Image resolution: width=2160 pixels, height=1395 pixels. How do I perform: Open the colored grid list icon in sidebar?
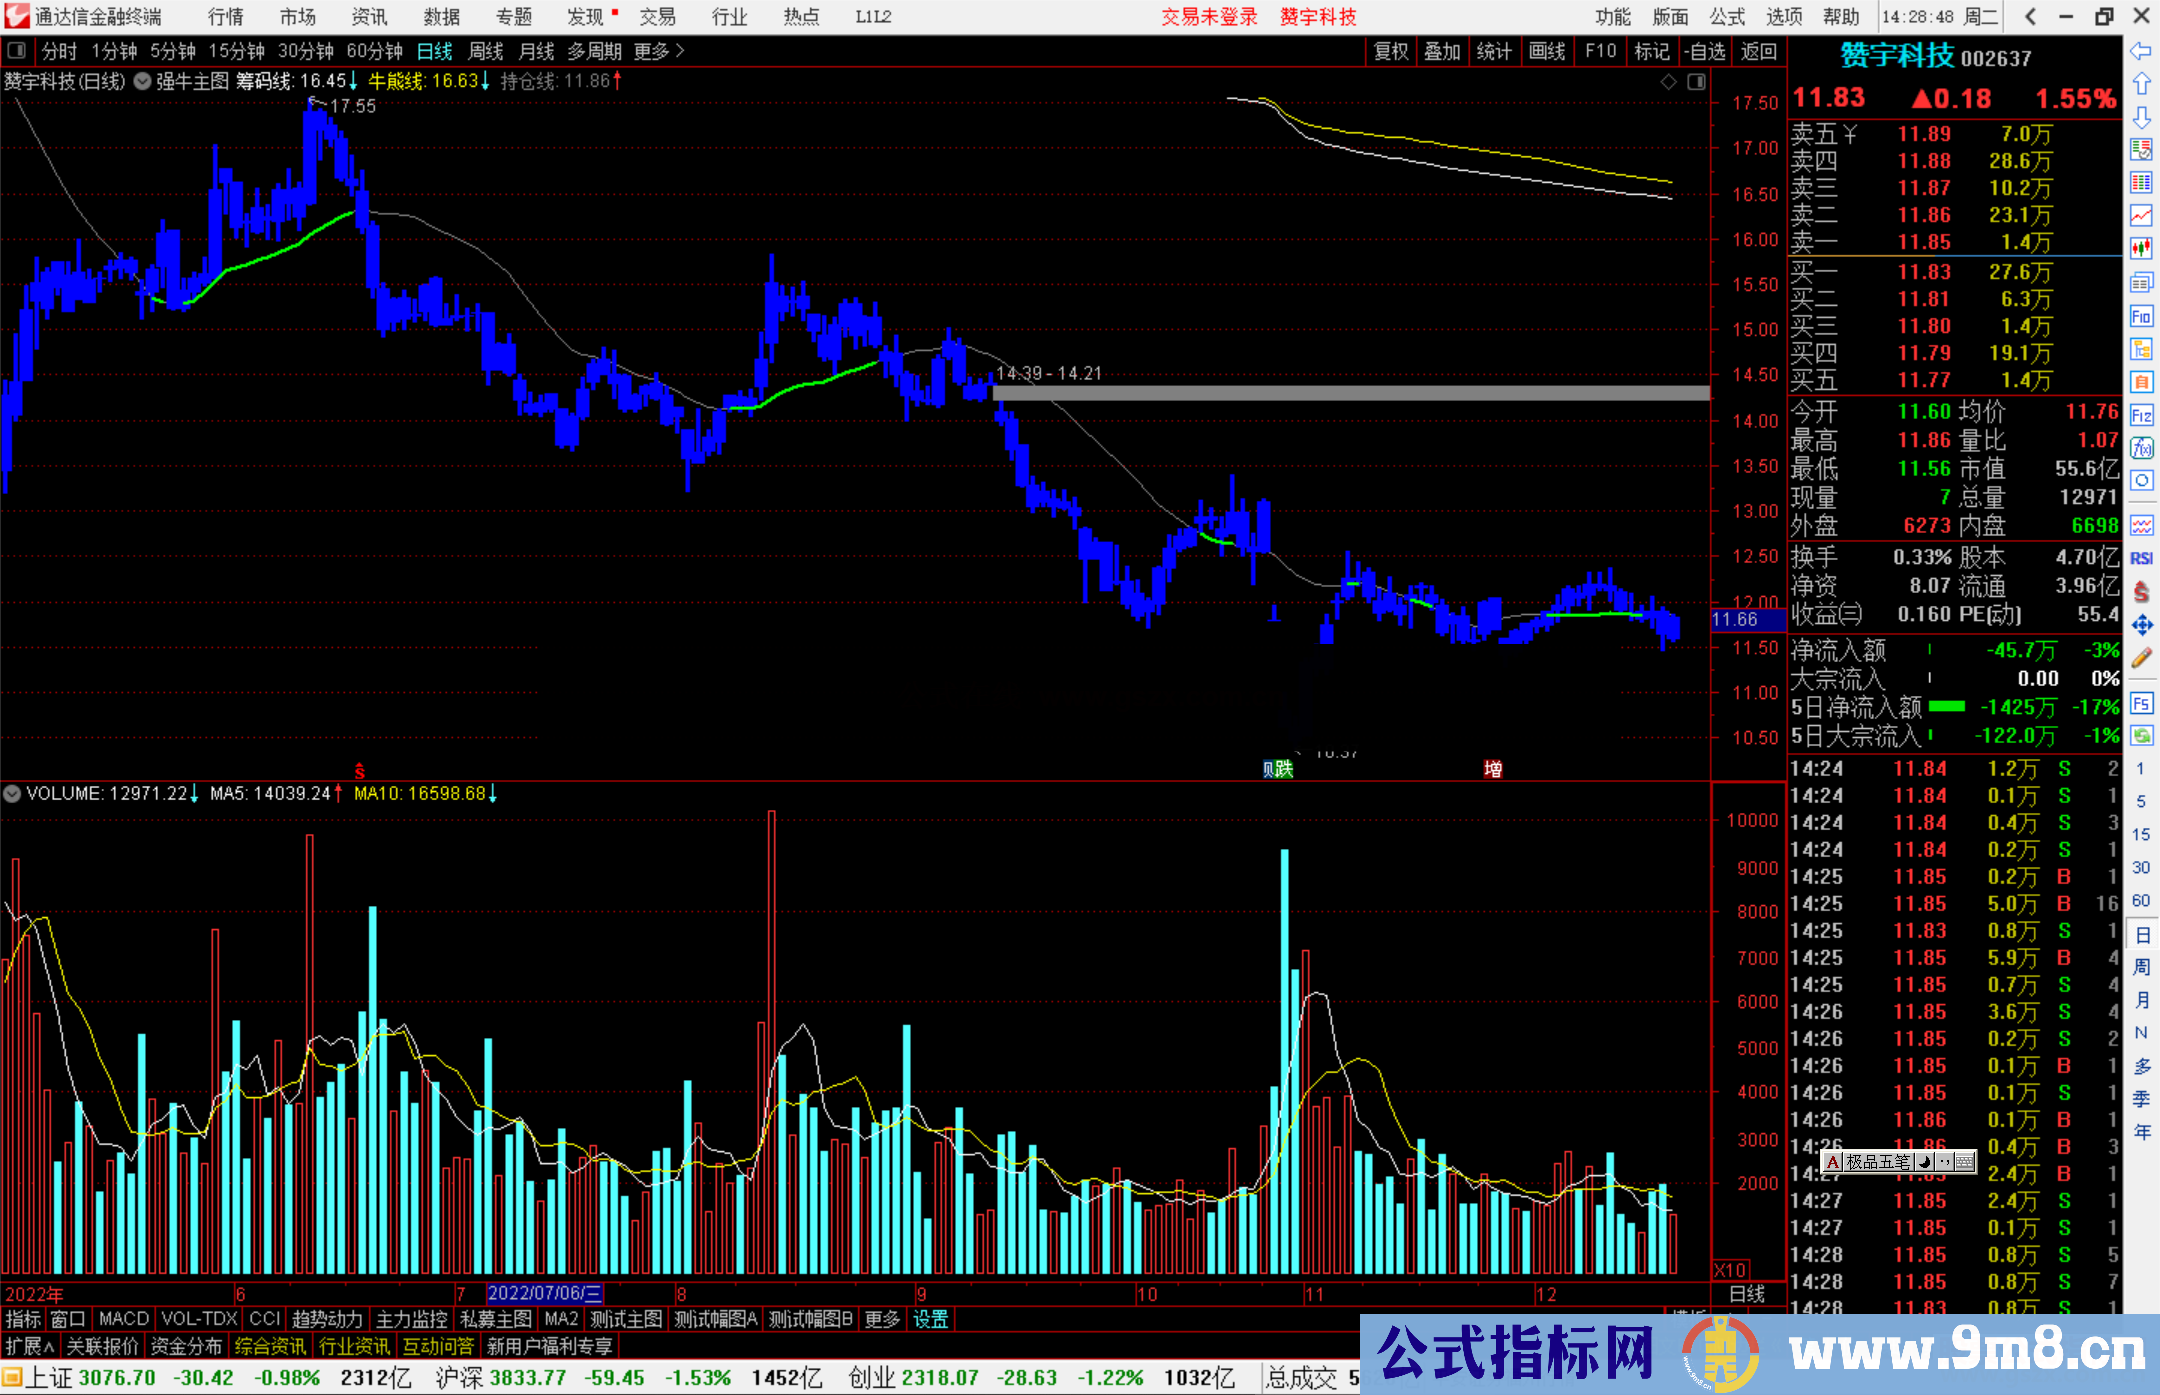(x=2141, y=183)
